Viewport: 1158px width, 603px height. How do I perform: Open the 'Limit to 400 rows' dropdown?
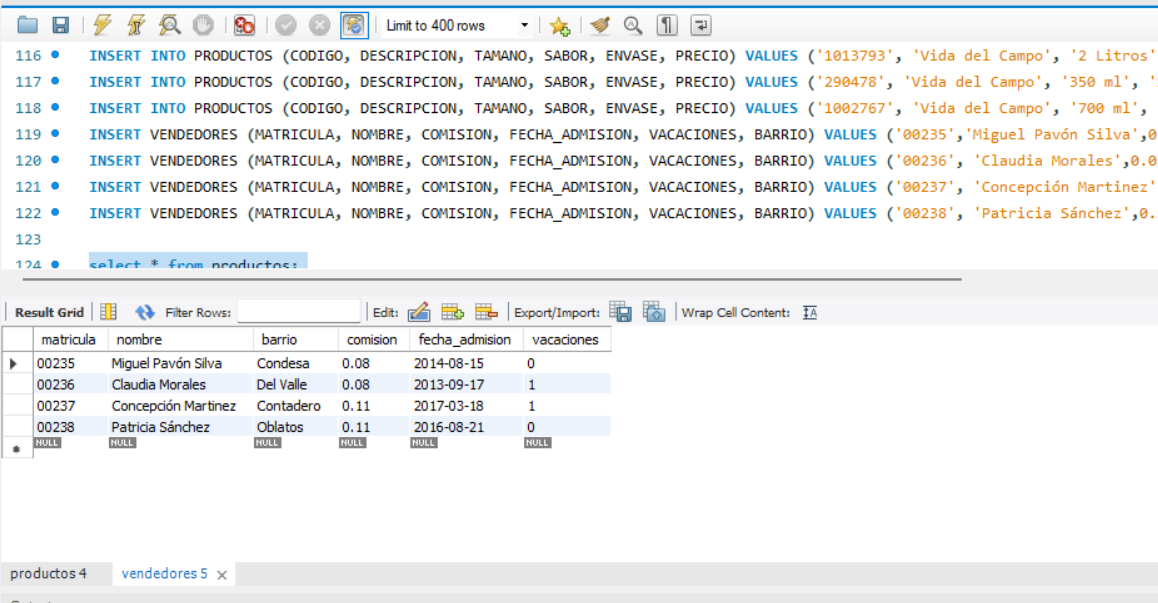(x=457, y=25)
